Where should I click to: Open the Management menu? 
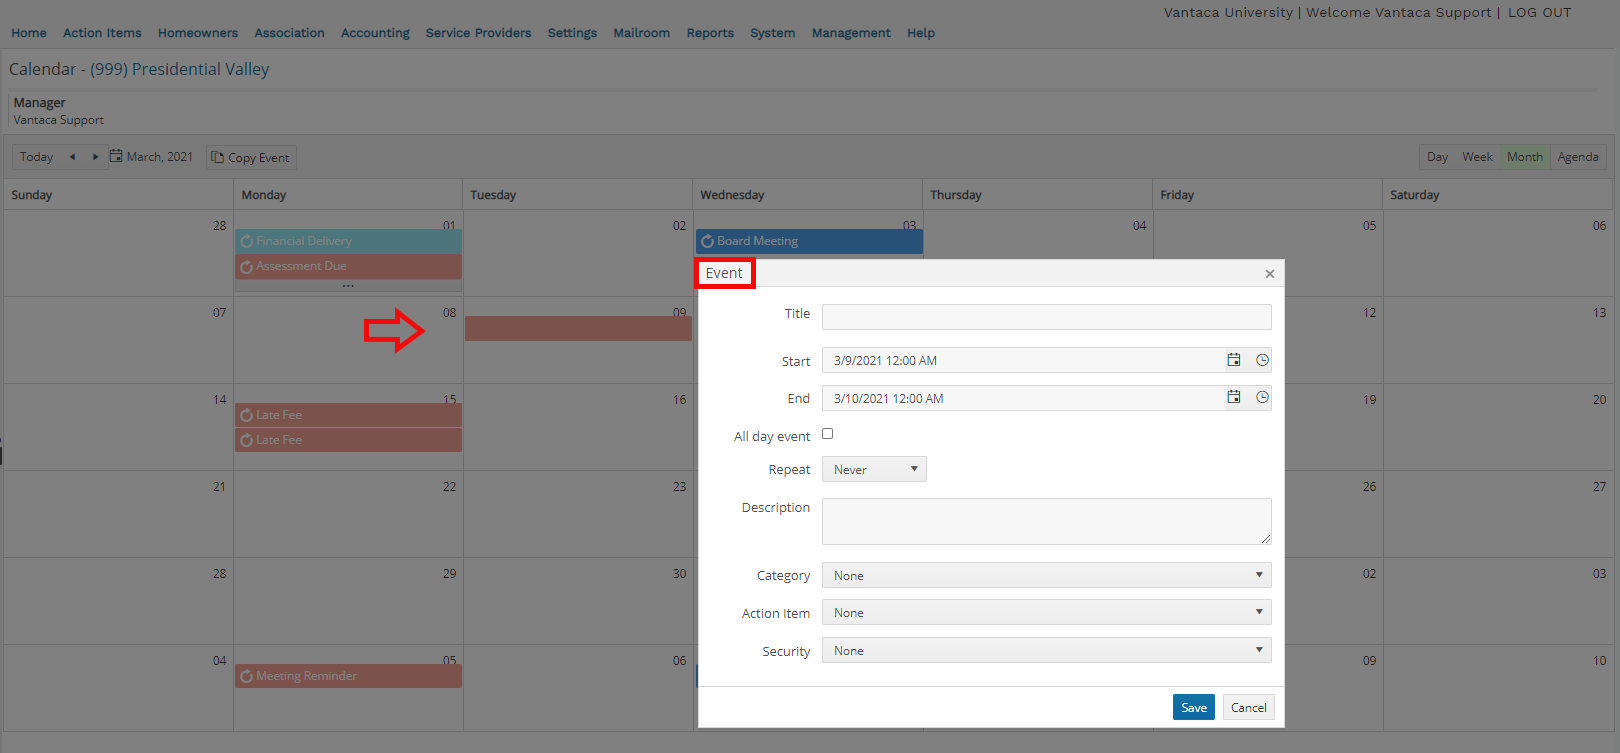pyautogui.click(x=851, y=33)
